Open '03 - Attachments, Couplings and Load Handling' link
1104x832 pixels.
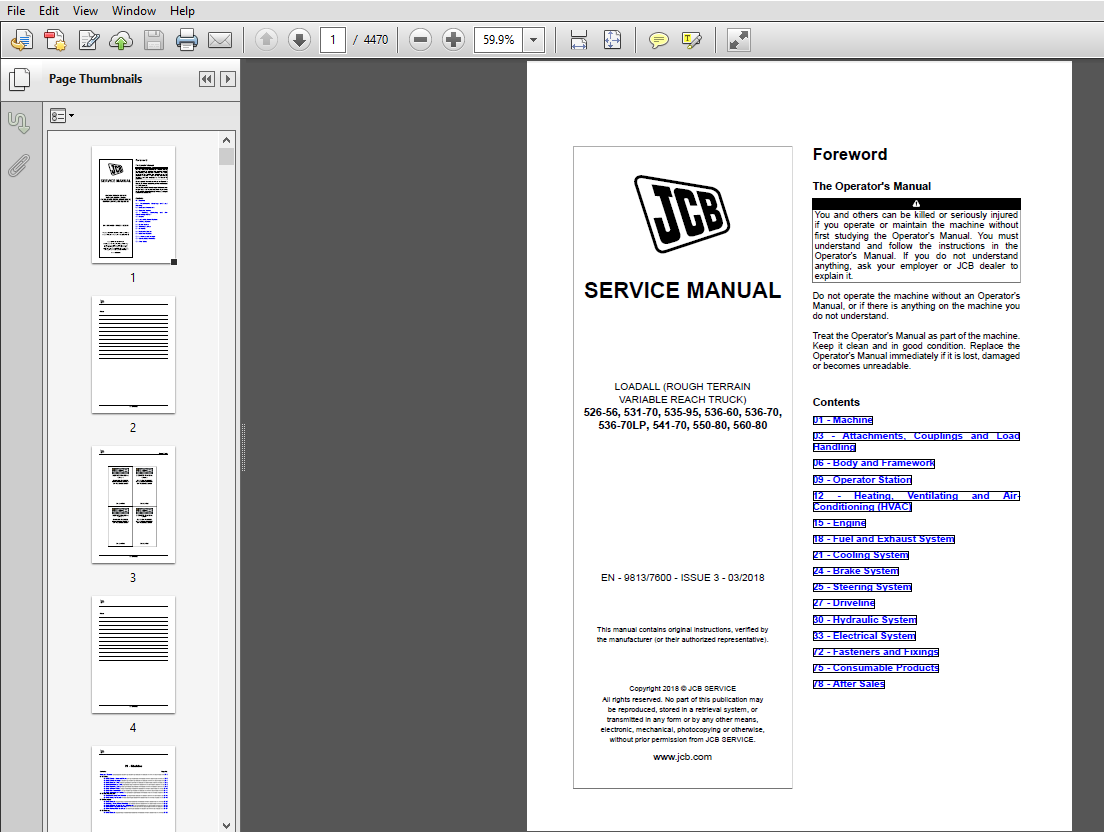tap(916, 441)
